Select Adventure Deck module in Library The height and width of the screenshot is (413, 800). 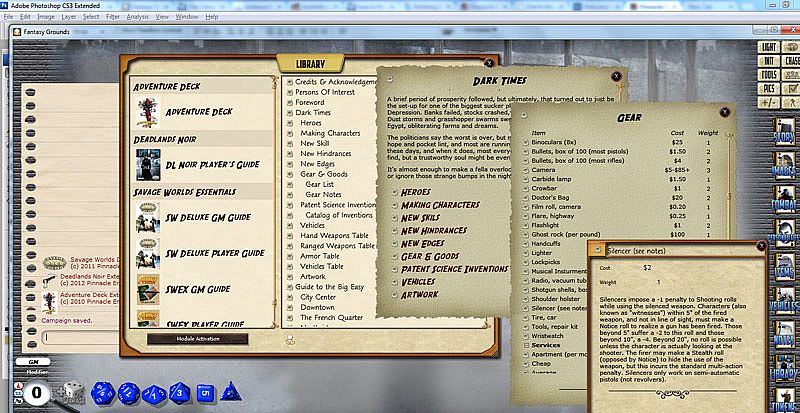[202, 112]
